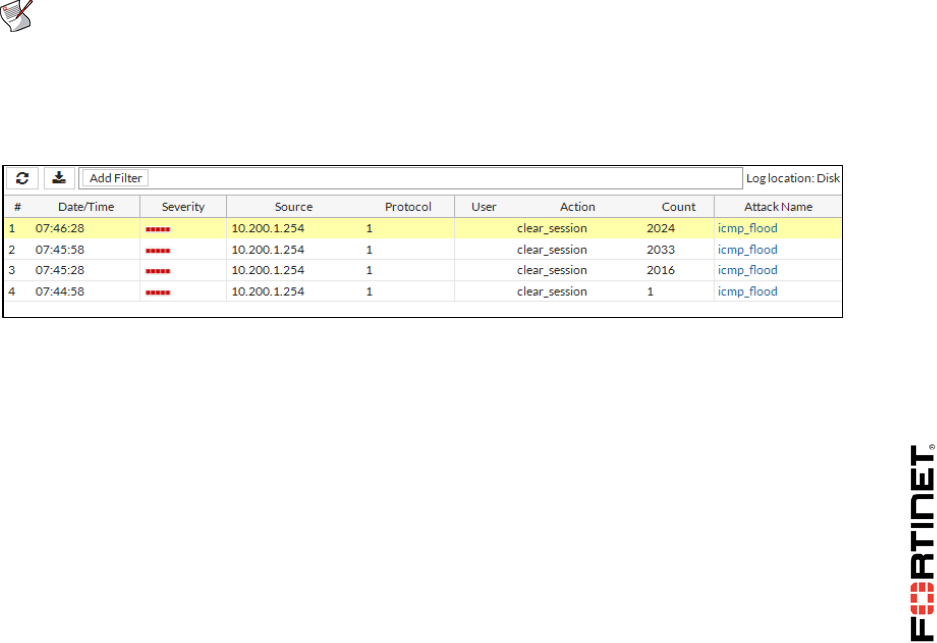Select the Source column header

click(x=293, y=207)
